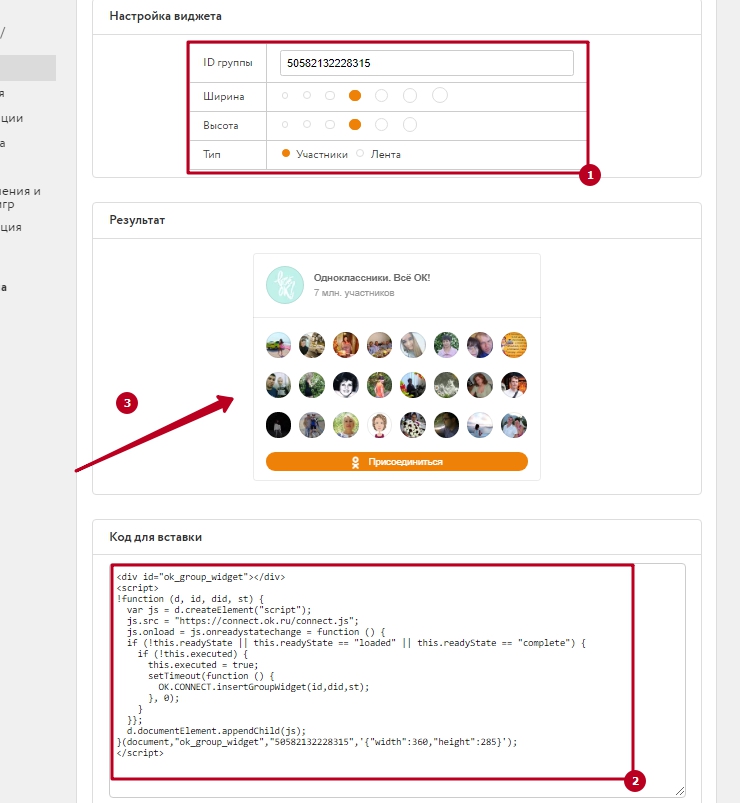This screenshot has width=740, height=803.
Task: Select the smallest Высота size option
Action: point(285,125)
